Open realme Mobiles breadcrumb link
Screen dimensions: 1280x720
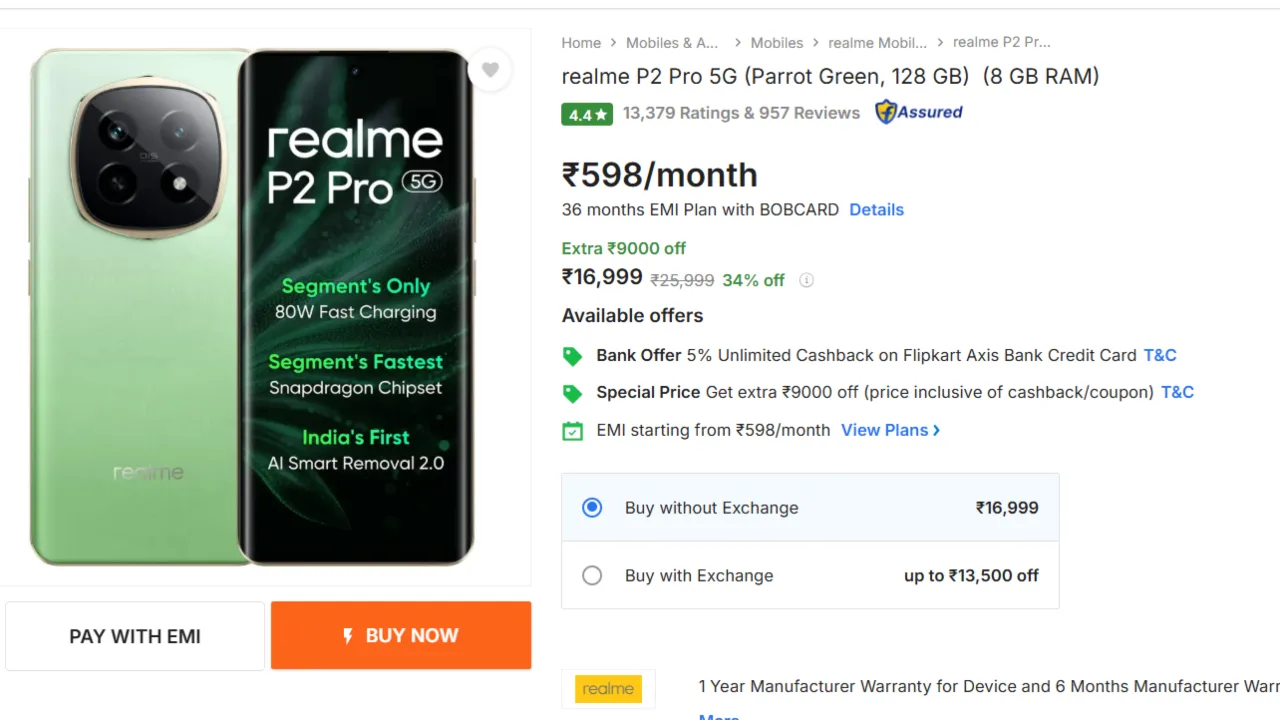click(x=877, y=43)
